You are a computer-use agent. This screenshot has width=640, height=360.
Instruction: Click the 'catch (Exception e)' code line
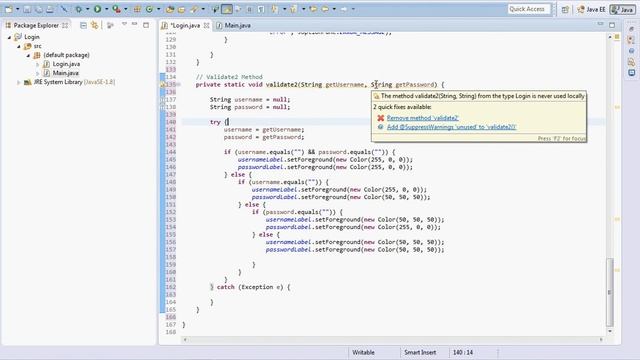(x=250, y=287)
